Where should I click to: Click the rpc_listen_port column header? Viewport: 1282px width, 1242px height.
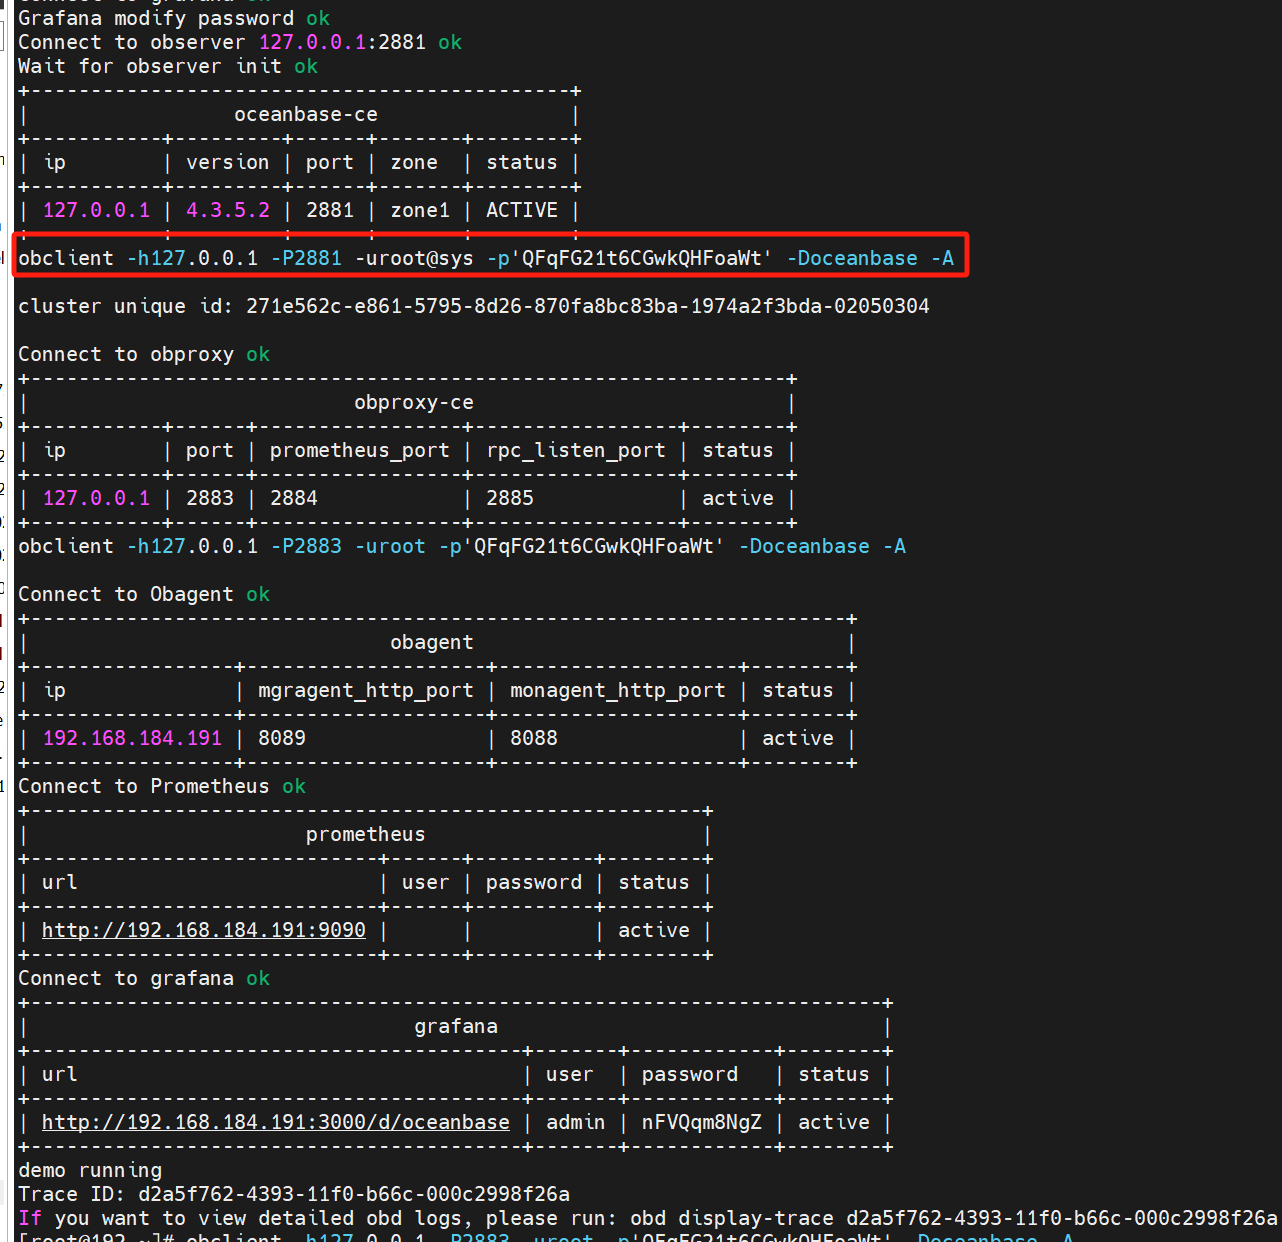click(576, 450)
